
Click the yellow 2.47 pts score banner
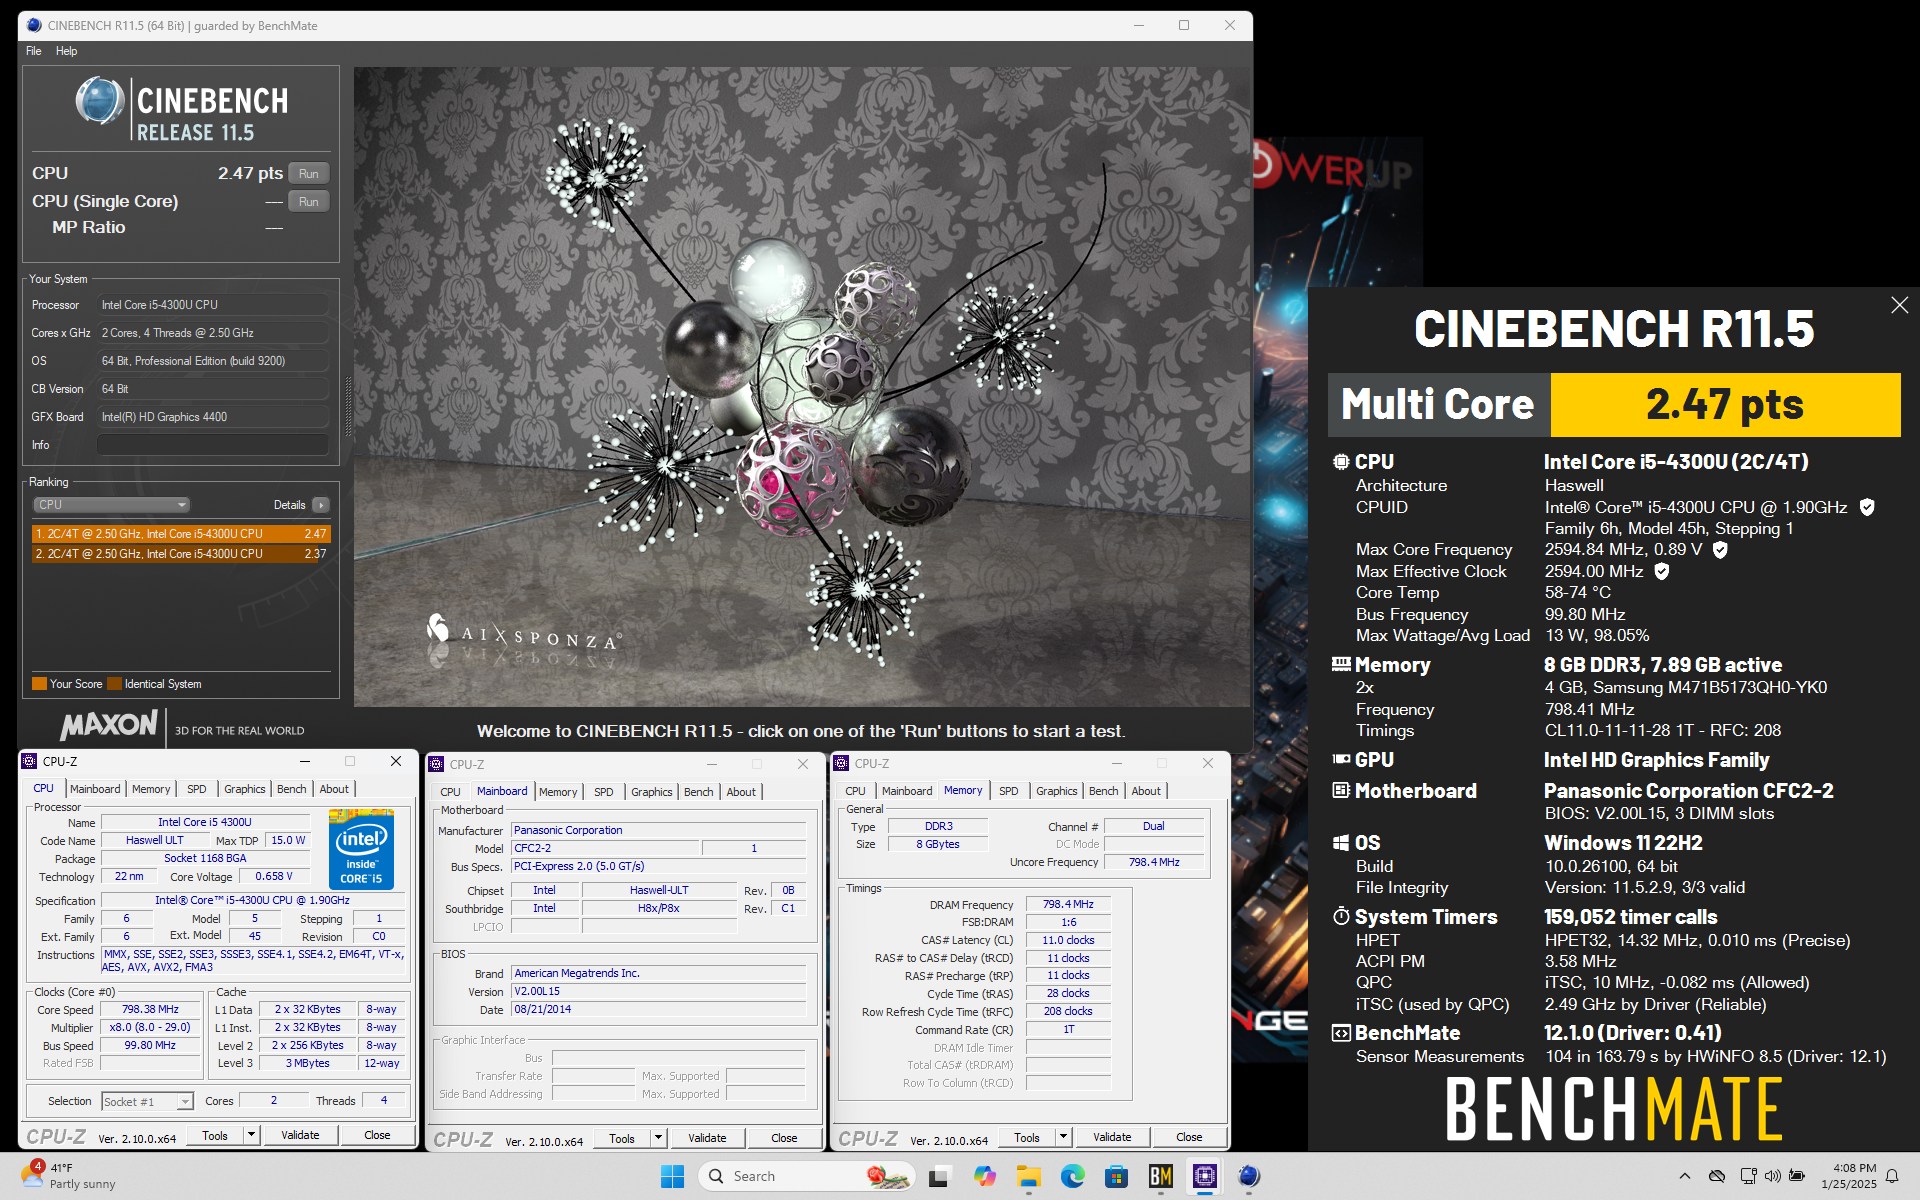click(1725, 405)
